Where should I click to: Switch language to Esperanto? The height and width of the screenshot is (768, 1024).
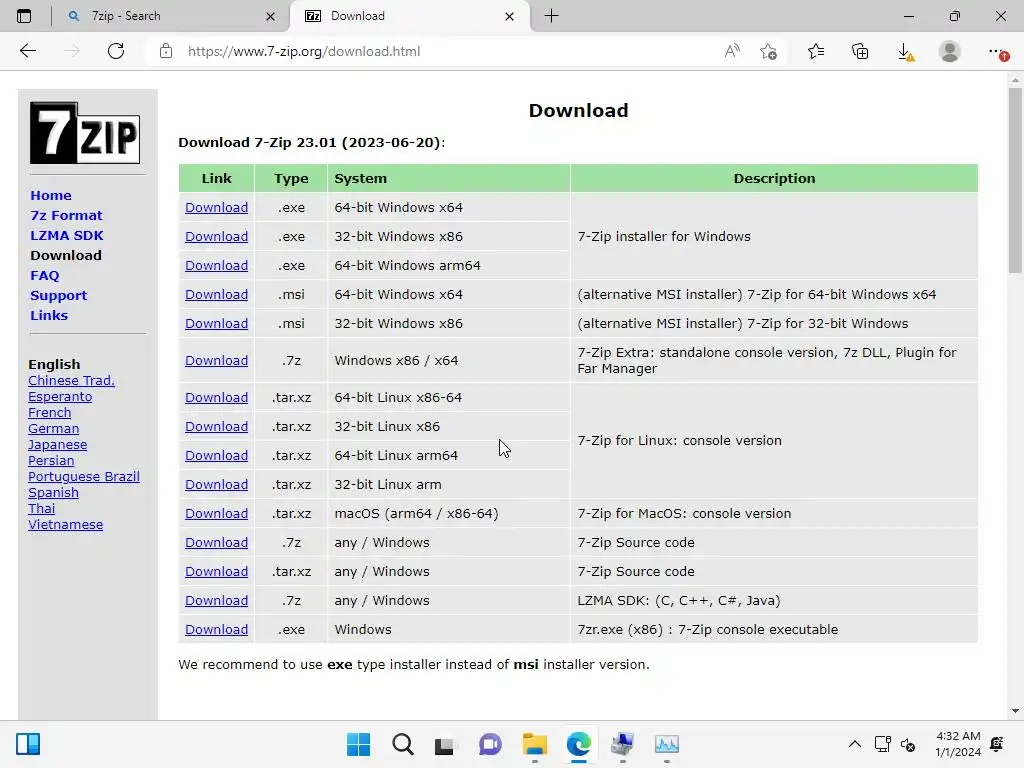(x=60, y=396)
